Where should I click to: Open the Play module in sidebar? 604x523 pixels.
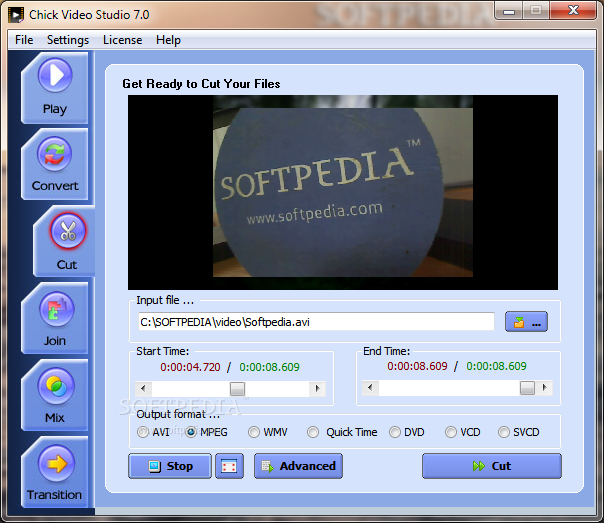55,88
